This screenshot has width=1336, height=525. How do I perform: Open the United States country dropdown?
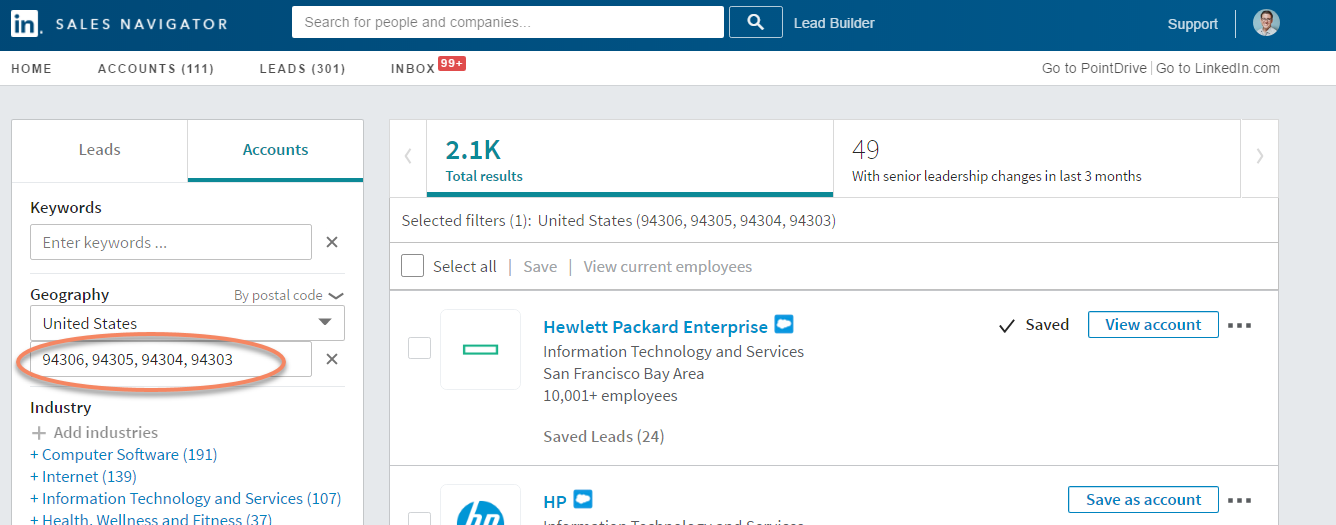(x=187, y=323)
